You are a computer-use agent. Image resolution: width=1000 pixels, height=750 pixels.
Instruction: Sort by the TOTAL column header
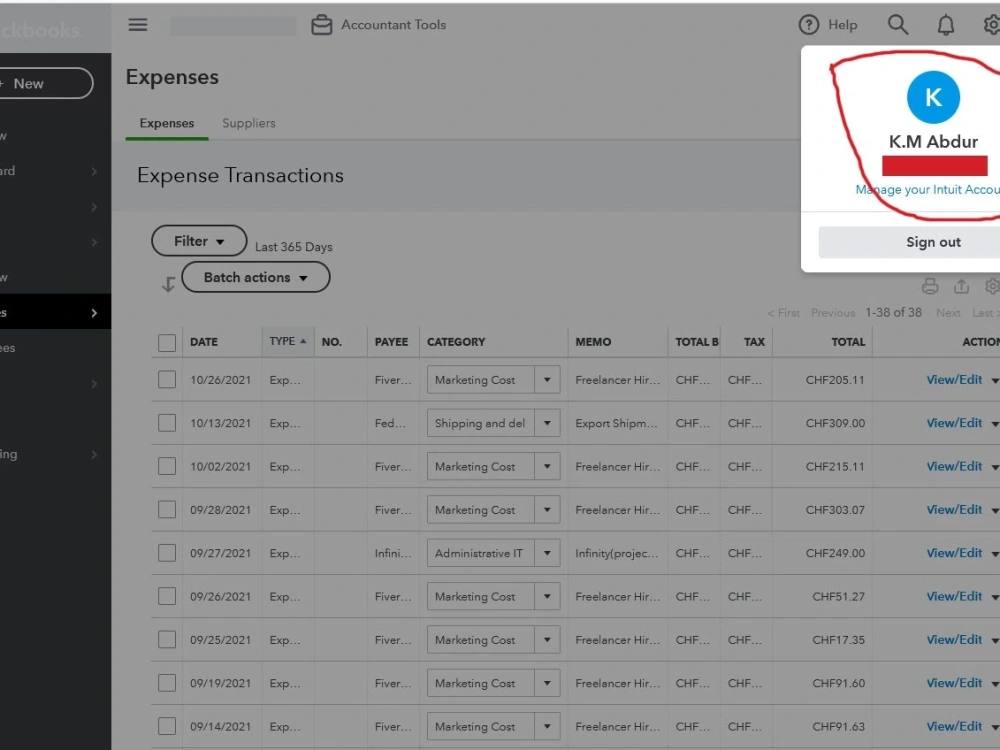click(848, 342)
